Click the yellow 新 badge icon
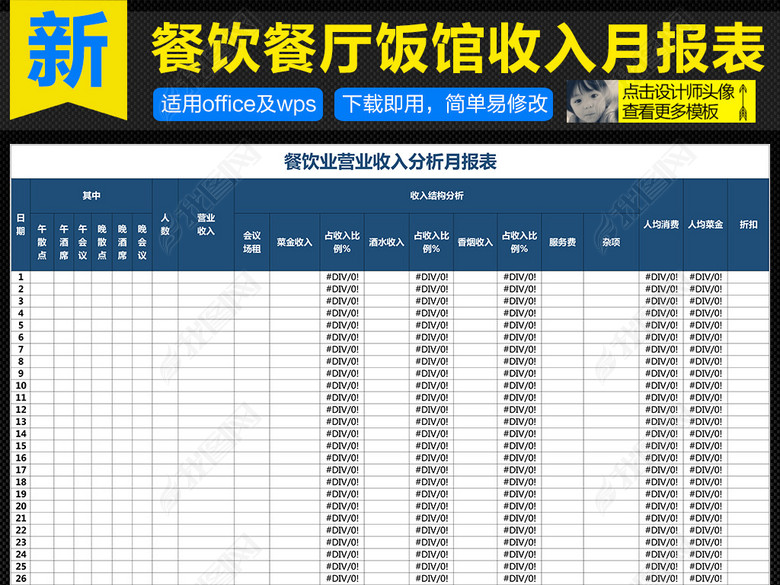780x585 pixels. [67, 52]
